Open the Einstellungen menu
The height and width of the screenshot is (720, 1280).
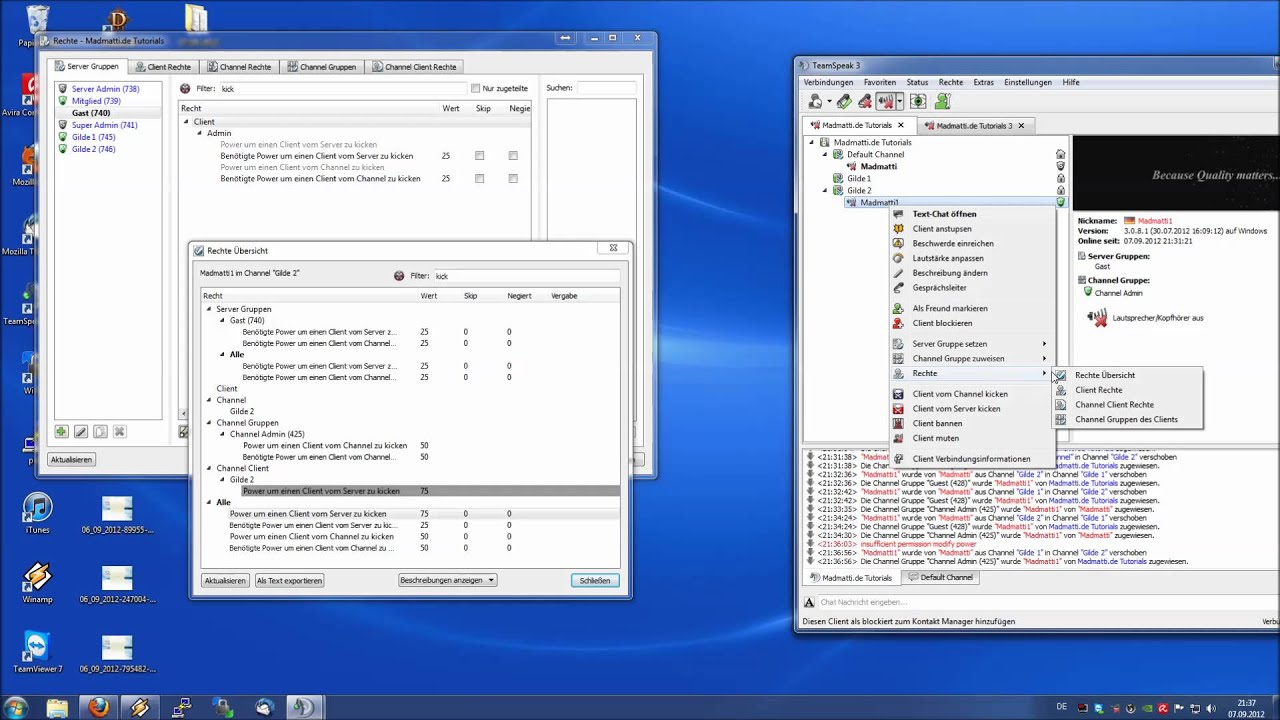(1028, 82)
